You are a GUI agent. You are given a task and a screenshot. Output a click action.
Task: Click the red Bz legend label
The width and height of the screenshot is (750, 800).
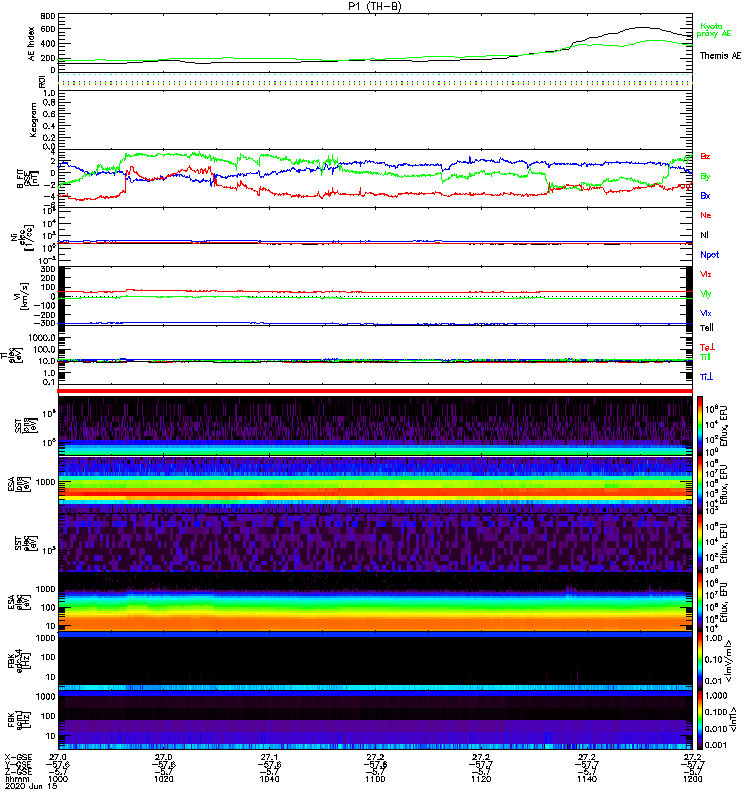pos(705,156)
